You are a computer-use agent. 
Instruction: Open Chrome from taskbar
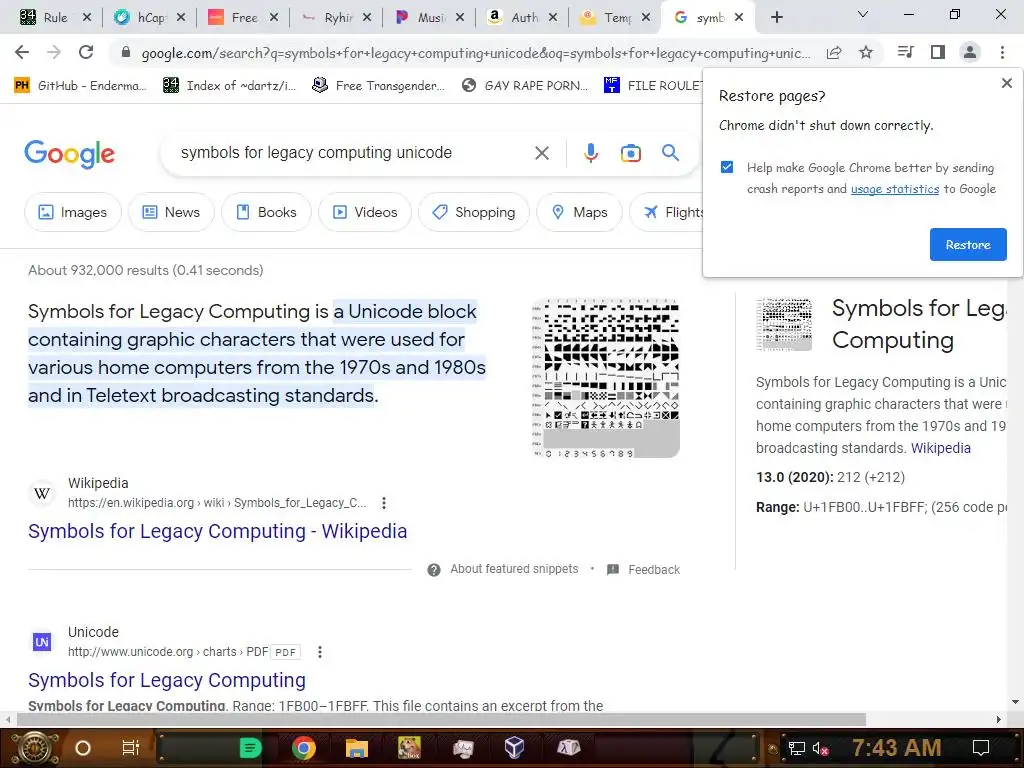(304, 748)
